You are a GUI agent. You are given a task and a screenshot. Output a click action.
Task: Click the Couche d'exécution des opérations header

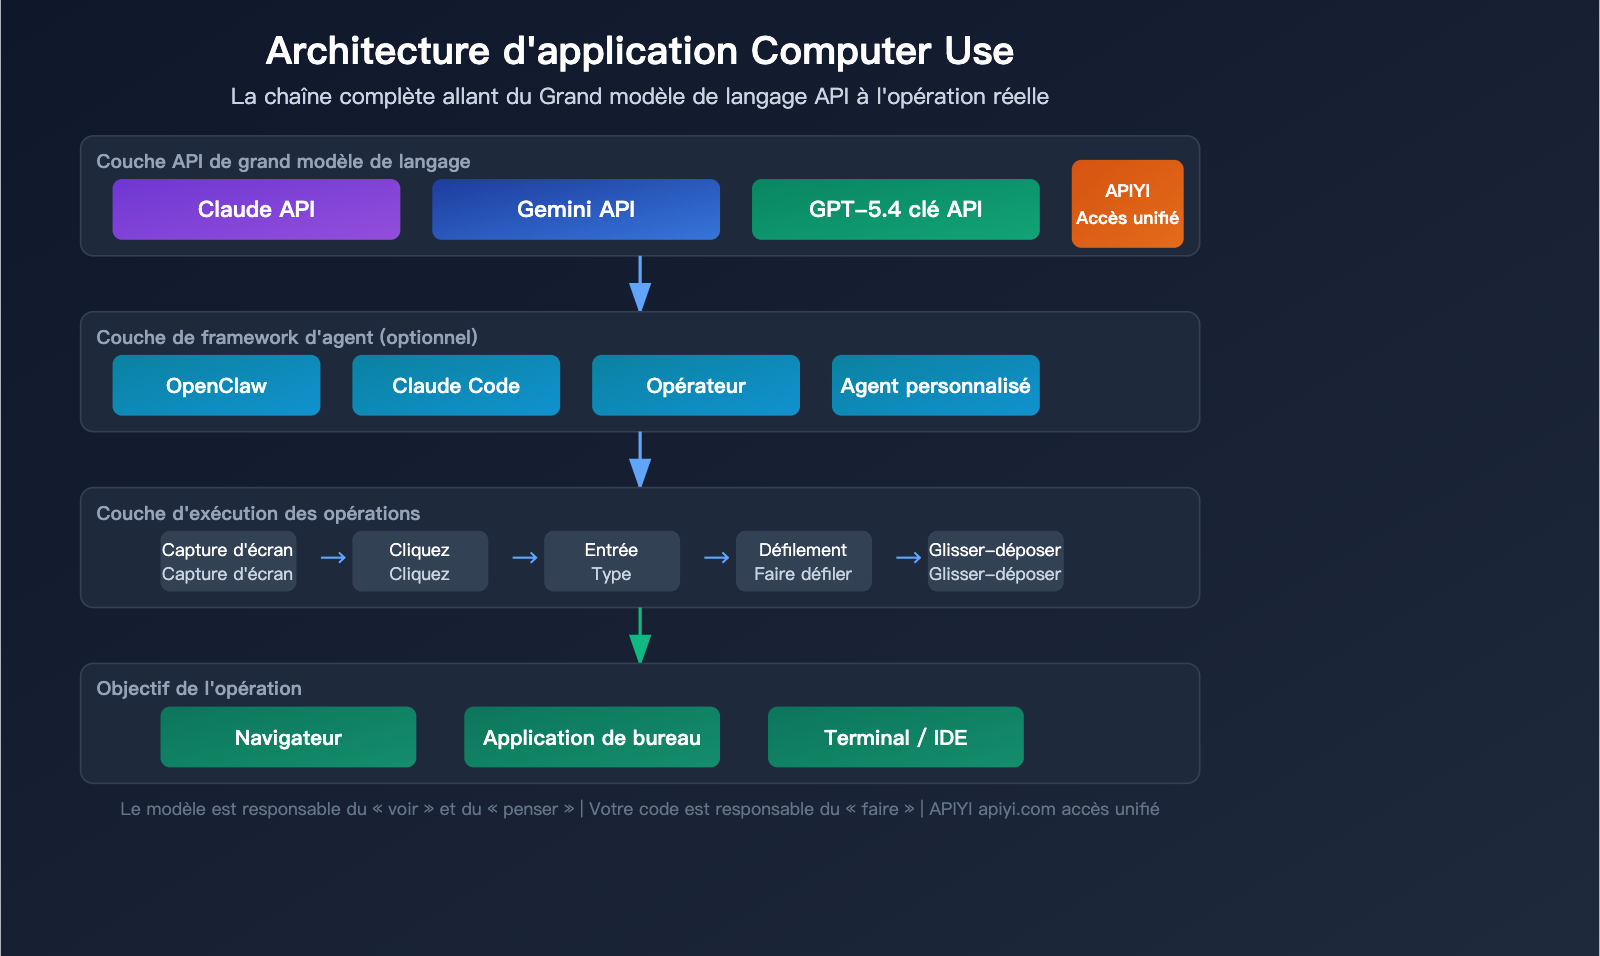258,513
